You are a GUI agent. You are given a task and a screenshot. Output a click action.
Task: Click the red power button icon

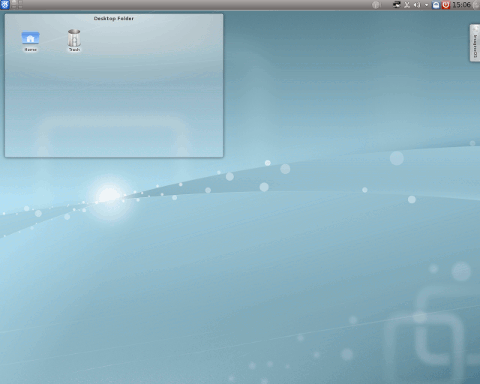coord(446,5)
